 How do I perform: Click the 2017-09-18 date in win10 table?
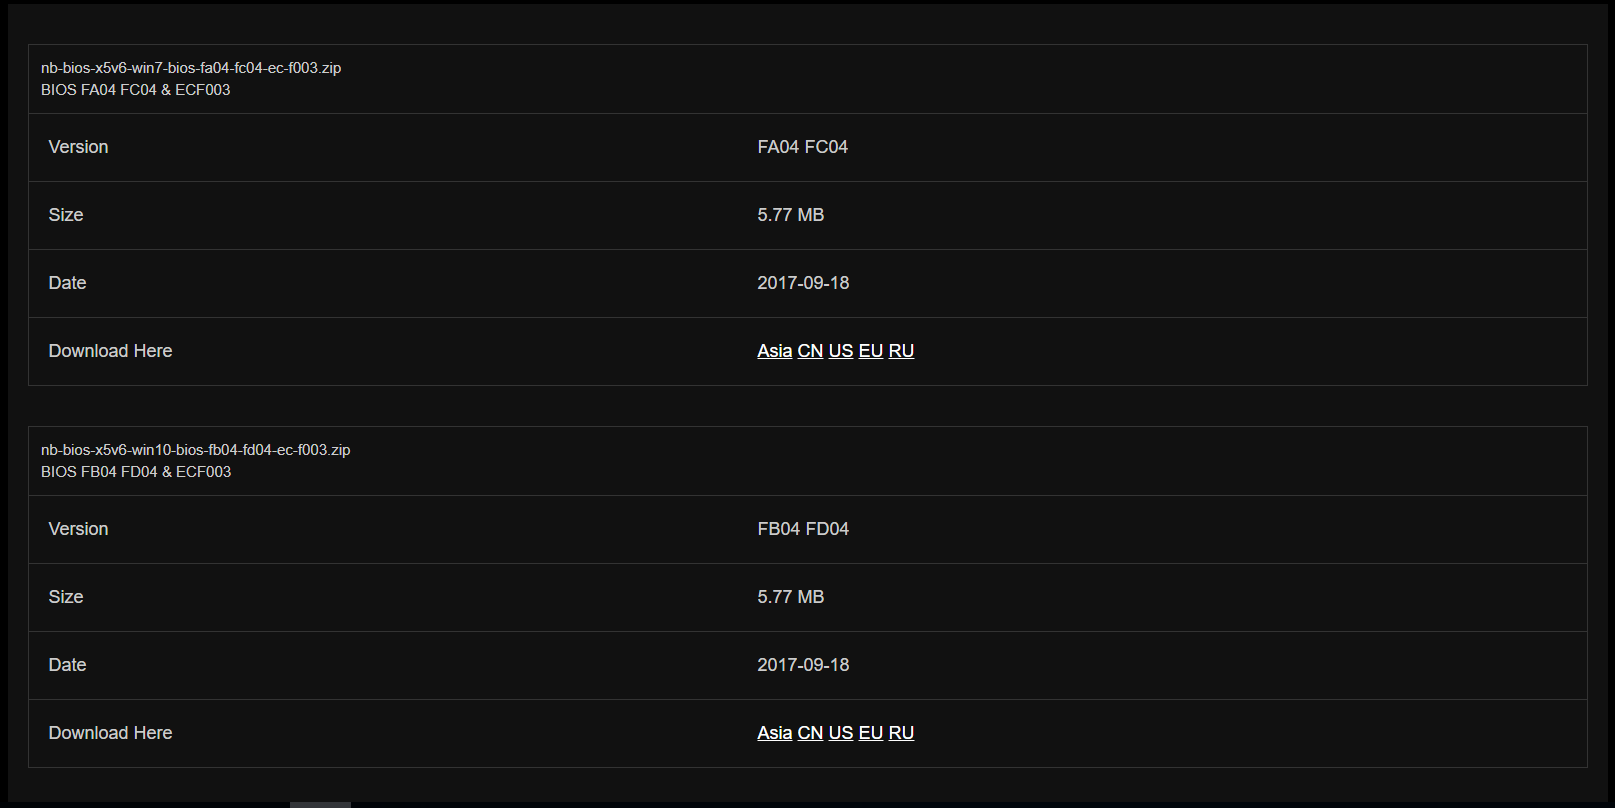[x=803, y=665]
